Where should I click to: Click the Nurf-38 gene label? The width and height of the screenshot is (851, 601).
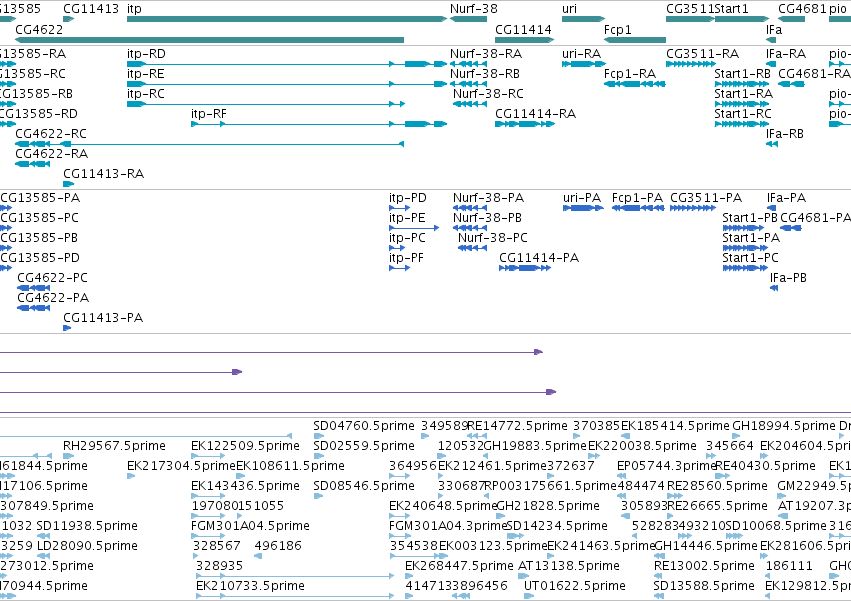473,9
